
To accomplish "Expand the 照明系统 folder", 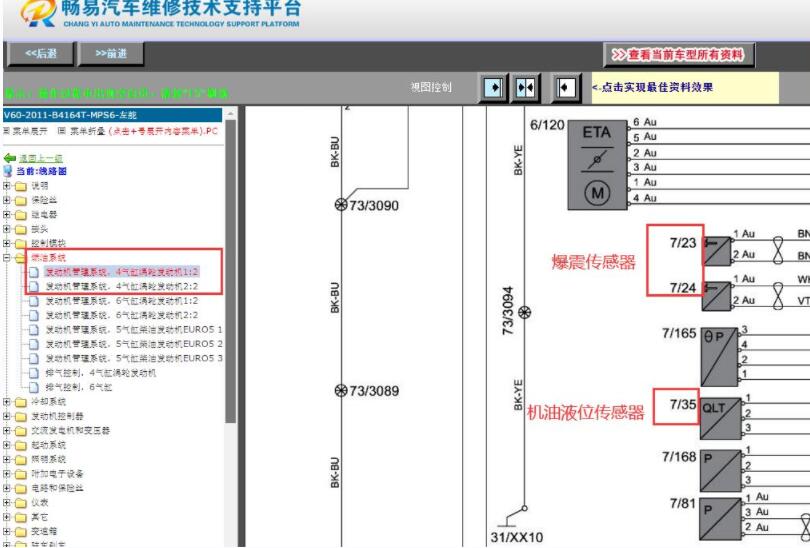I will [x=6, y=460].
